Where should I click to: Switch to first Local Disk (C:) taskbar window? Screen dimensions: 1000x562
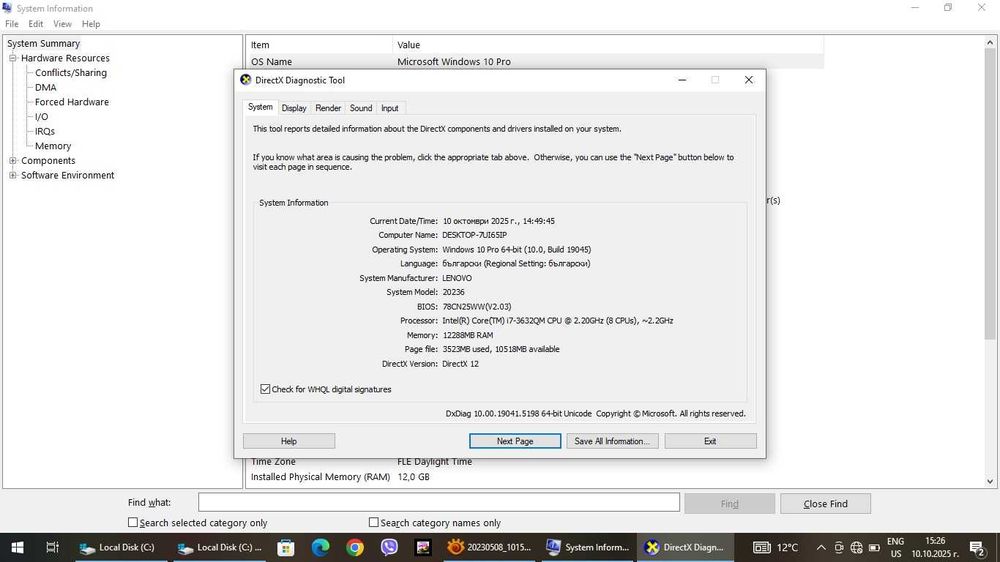click(121, 547)
